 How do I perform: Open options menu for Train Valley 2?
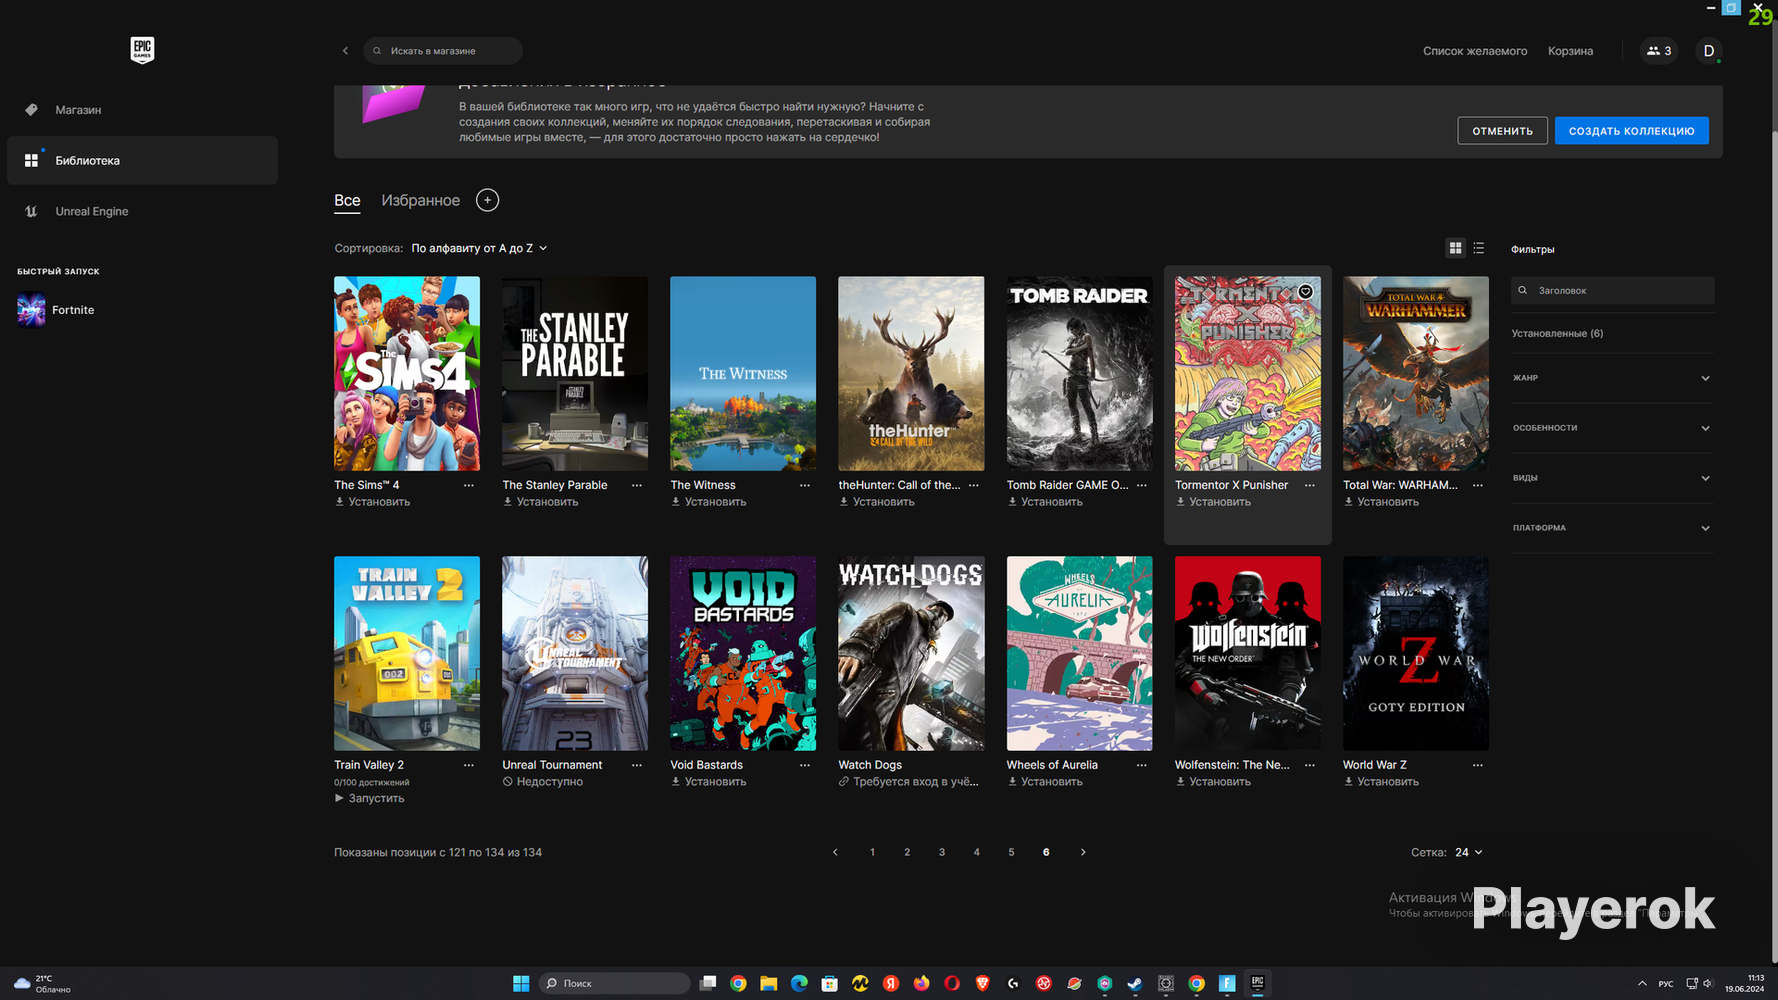(x=469, y=765)
